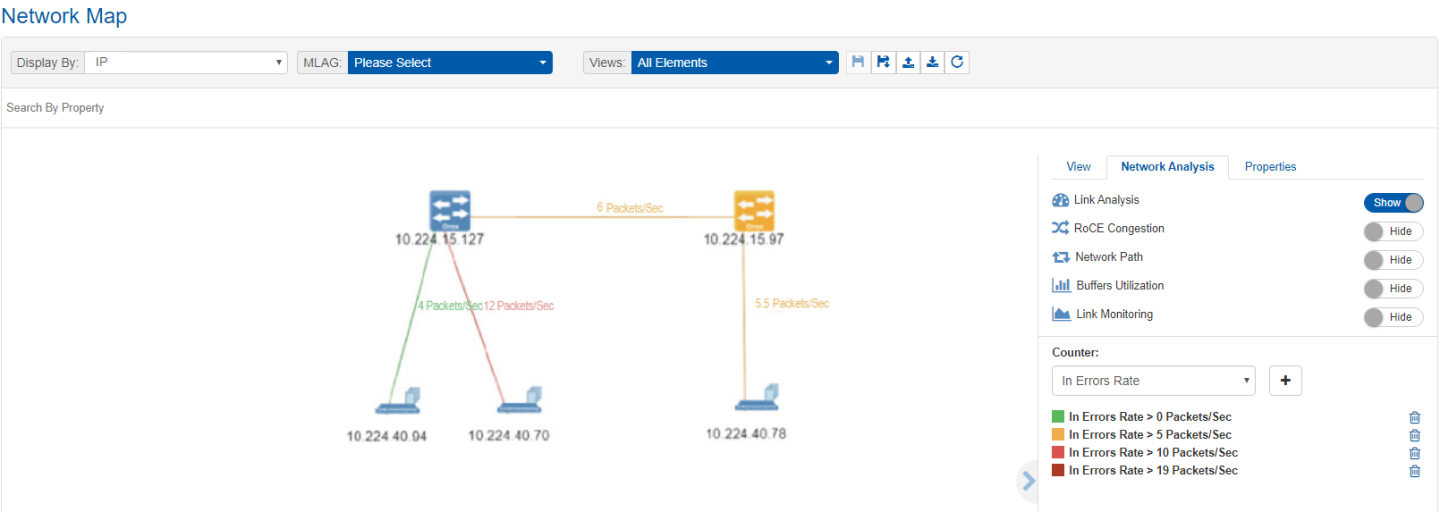
Task: Click the upload icon in the toolbar
Action: pos(908,62)
